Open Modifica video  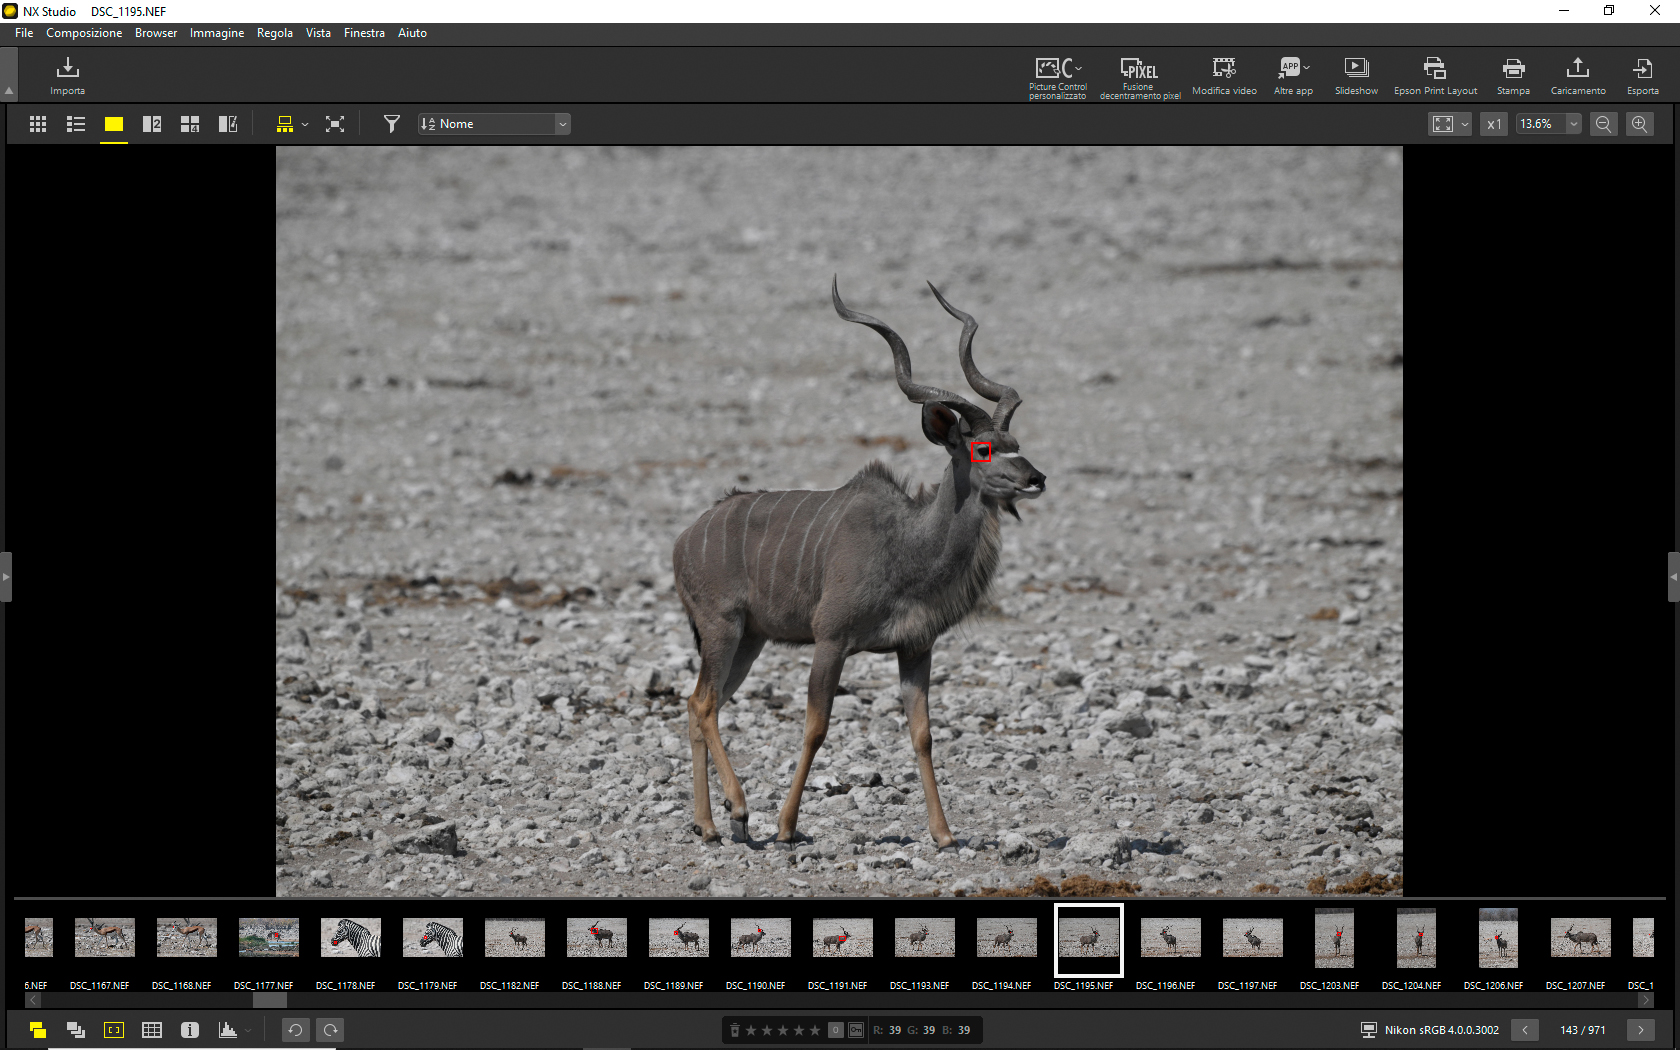point(1223,75)
